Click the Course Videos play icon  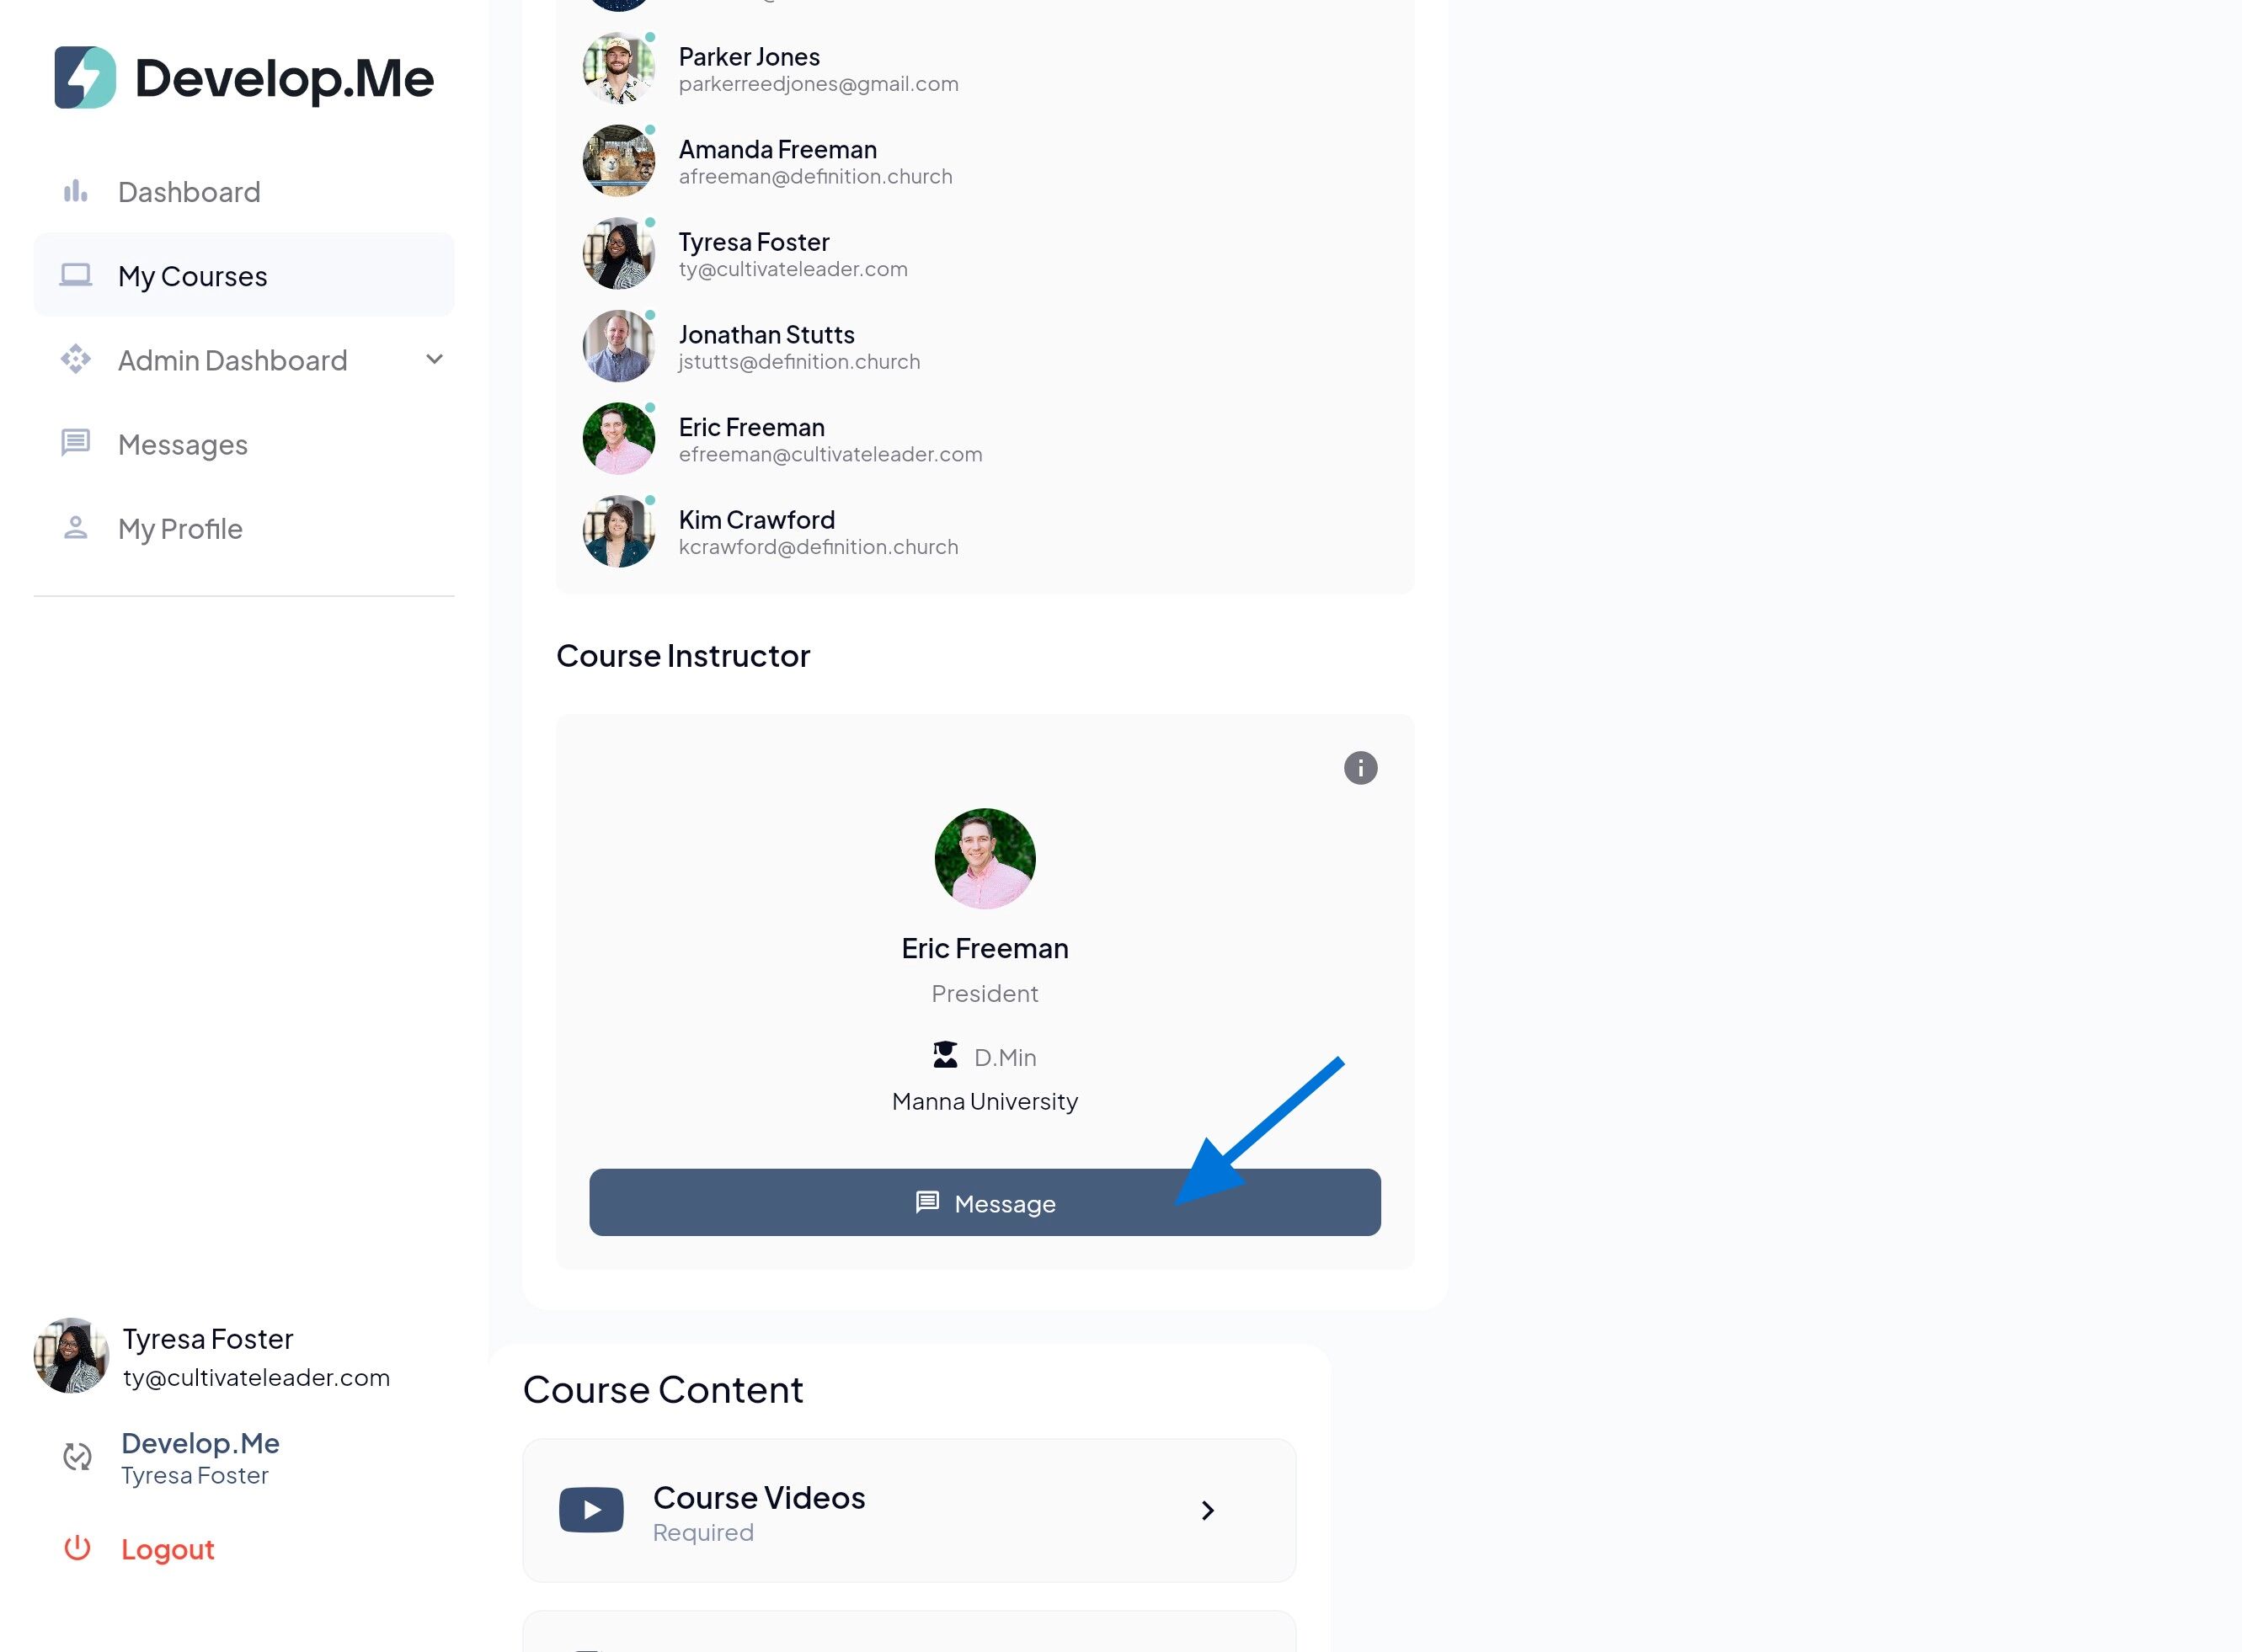click(x=591, y=1510)
